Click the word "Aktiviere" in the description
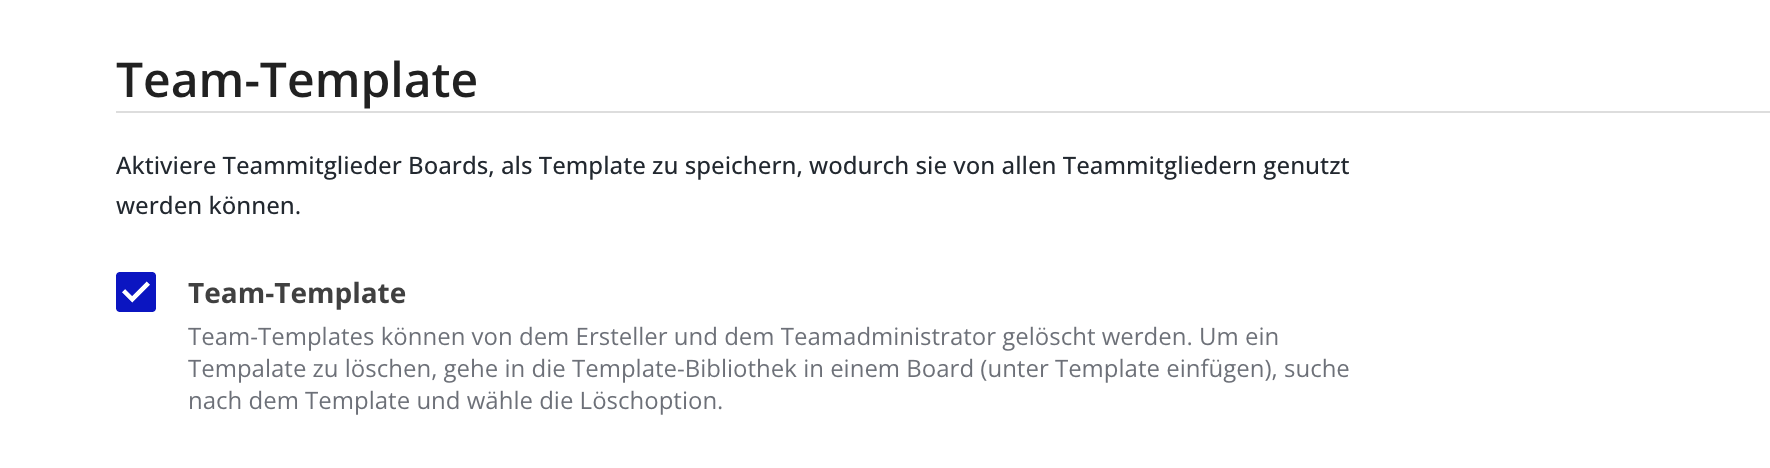 coord(166,165)
